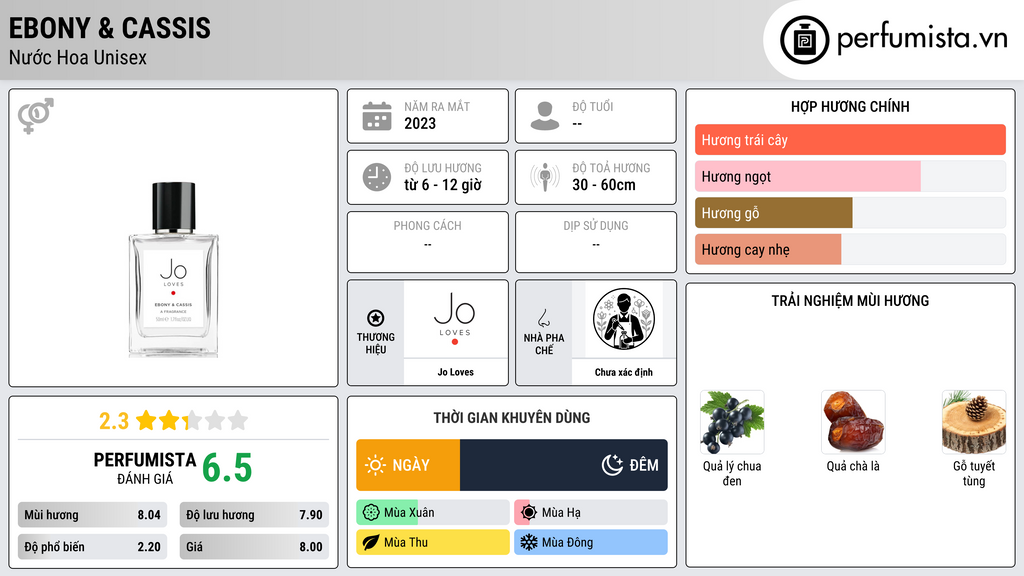Click the 30 - 60cm sillage value
The image size is (1024, 576).
coord(604,185)
